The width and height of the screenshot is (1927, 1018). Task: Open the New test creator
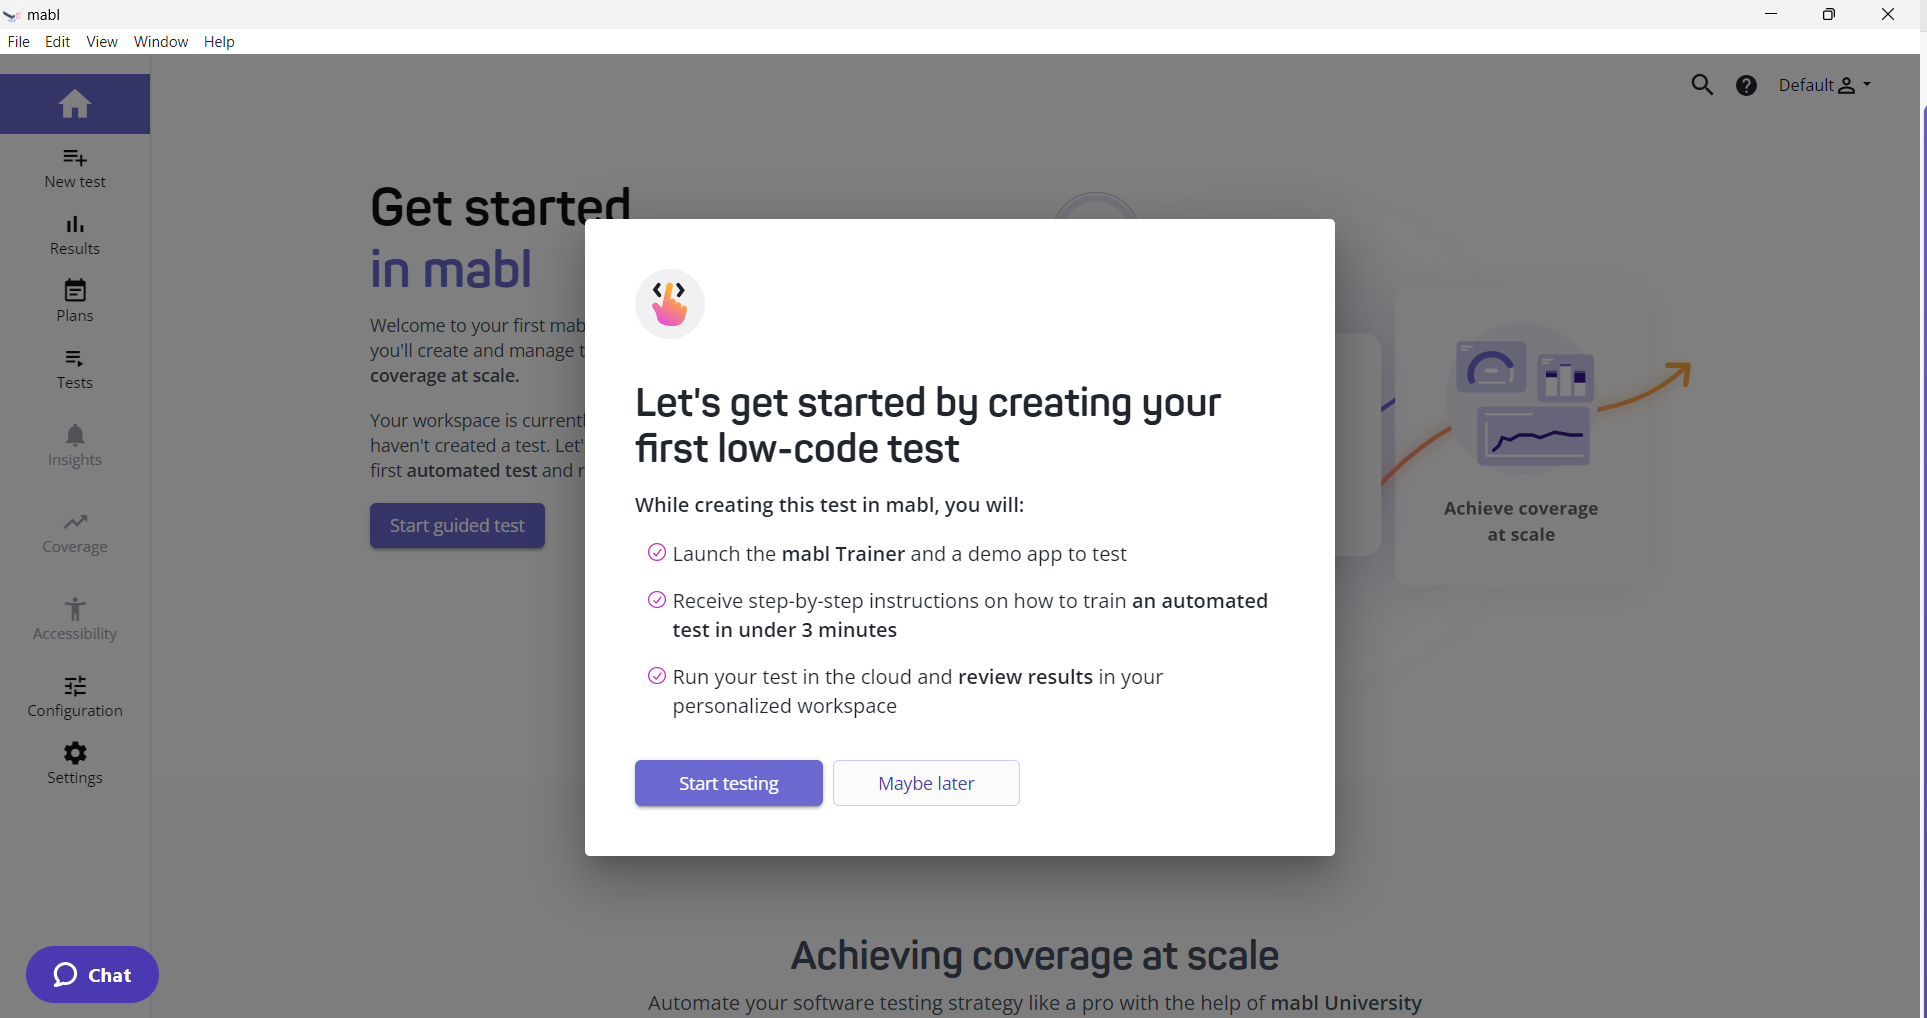(74, 167)
